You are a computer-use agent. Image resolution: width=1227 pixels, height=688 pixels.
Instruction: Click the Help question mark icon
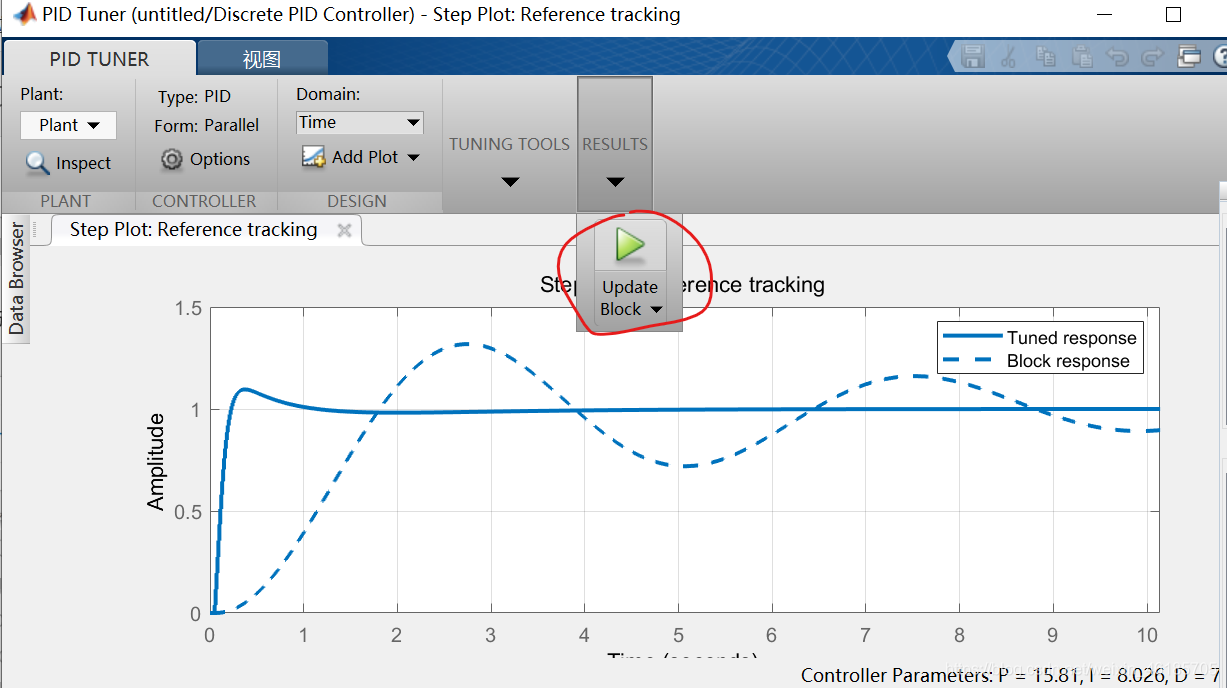click(x=1220, y=57)
